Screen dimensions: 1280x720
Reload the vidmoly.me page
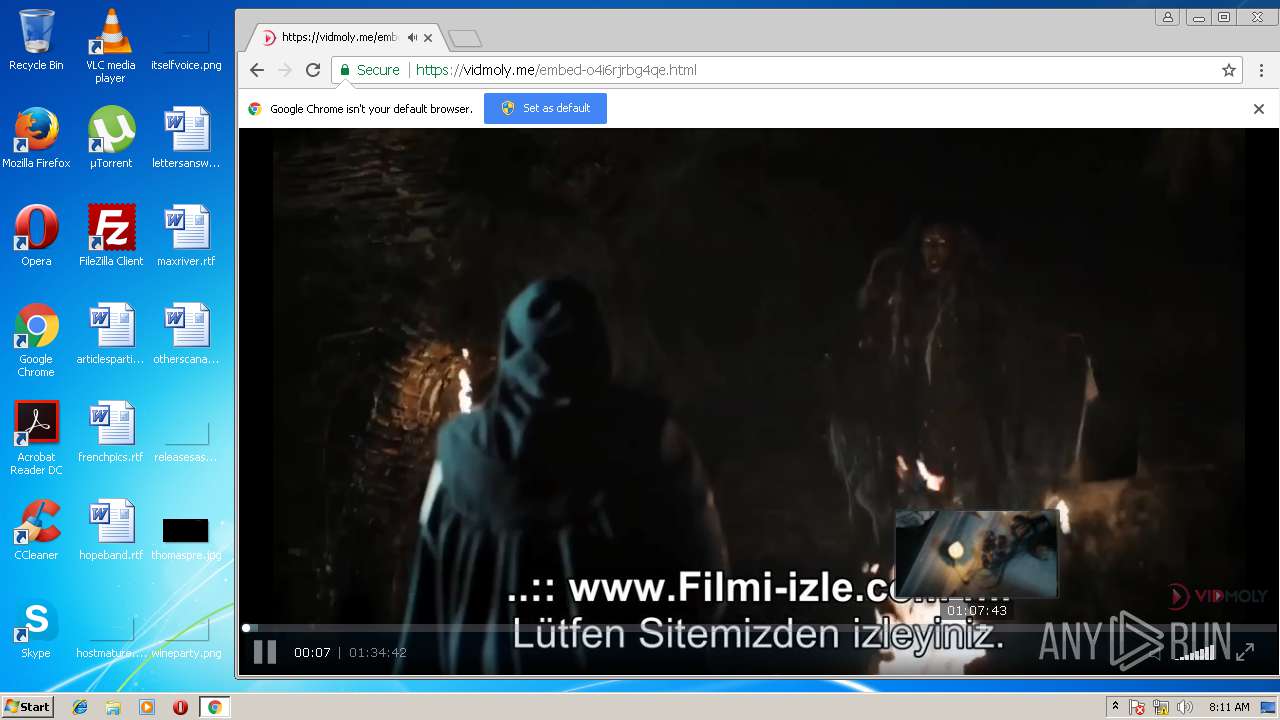pyautogui.click(x=313, y=70)
